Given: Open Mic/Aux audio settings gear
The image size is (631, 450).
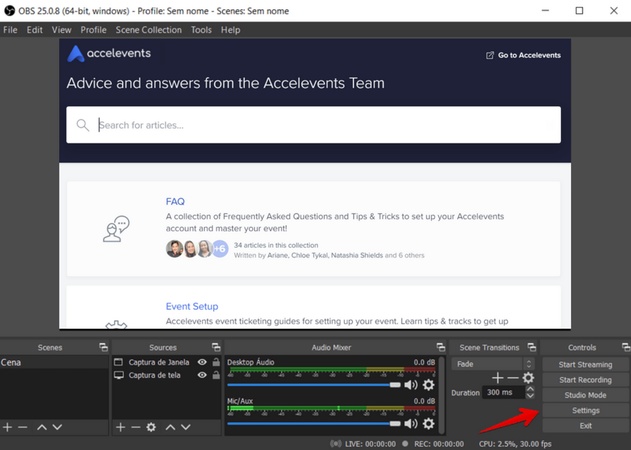Looking at the screenshot, I should (x=429, y=423).
